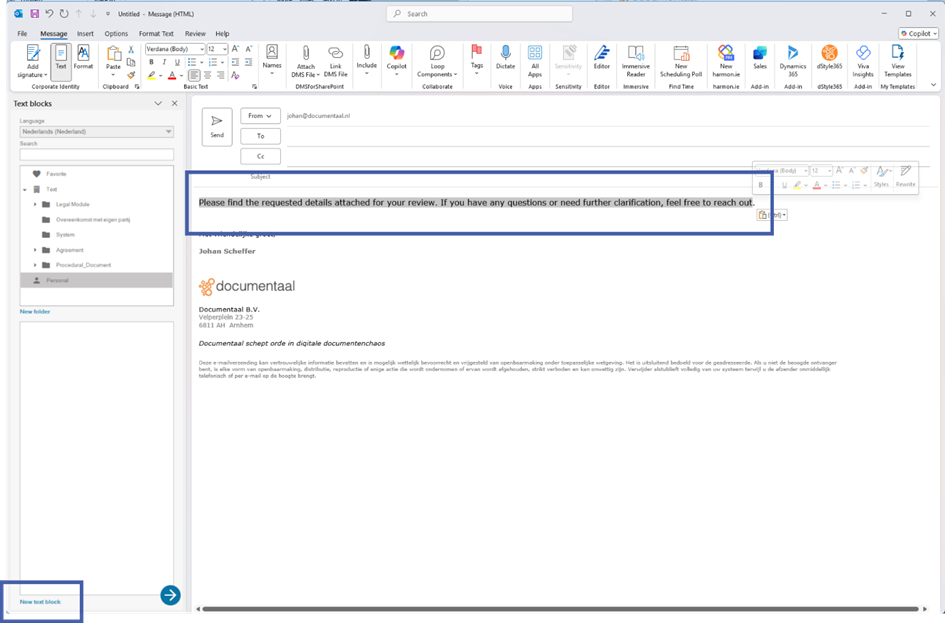Open the Tags flag menu
The image size is (945, 623).
477,59
